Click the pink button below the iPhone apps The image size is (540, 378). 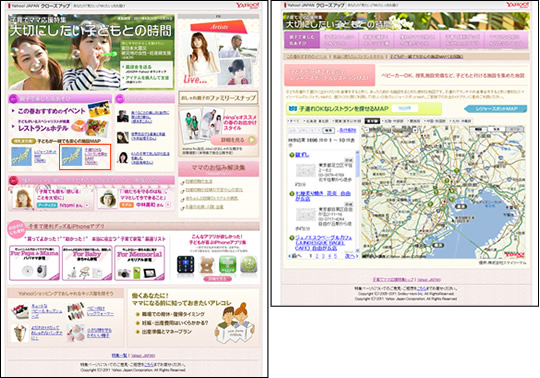click(218, 279)
